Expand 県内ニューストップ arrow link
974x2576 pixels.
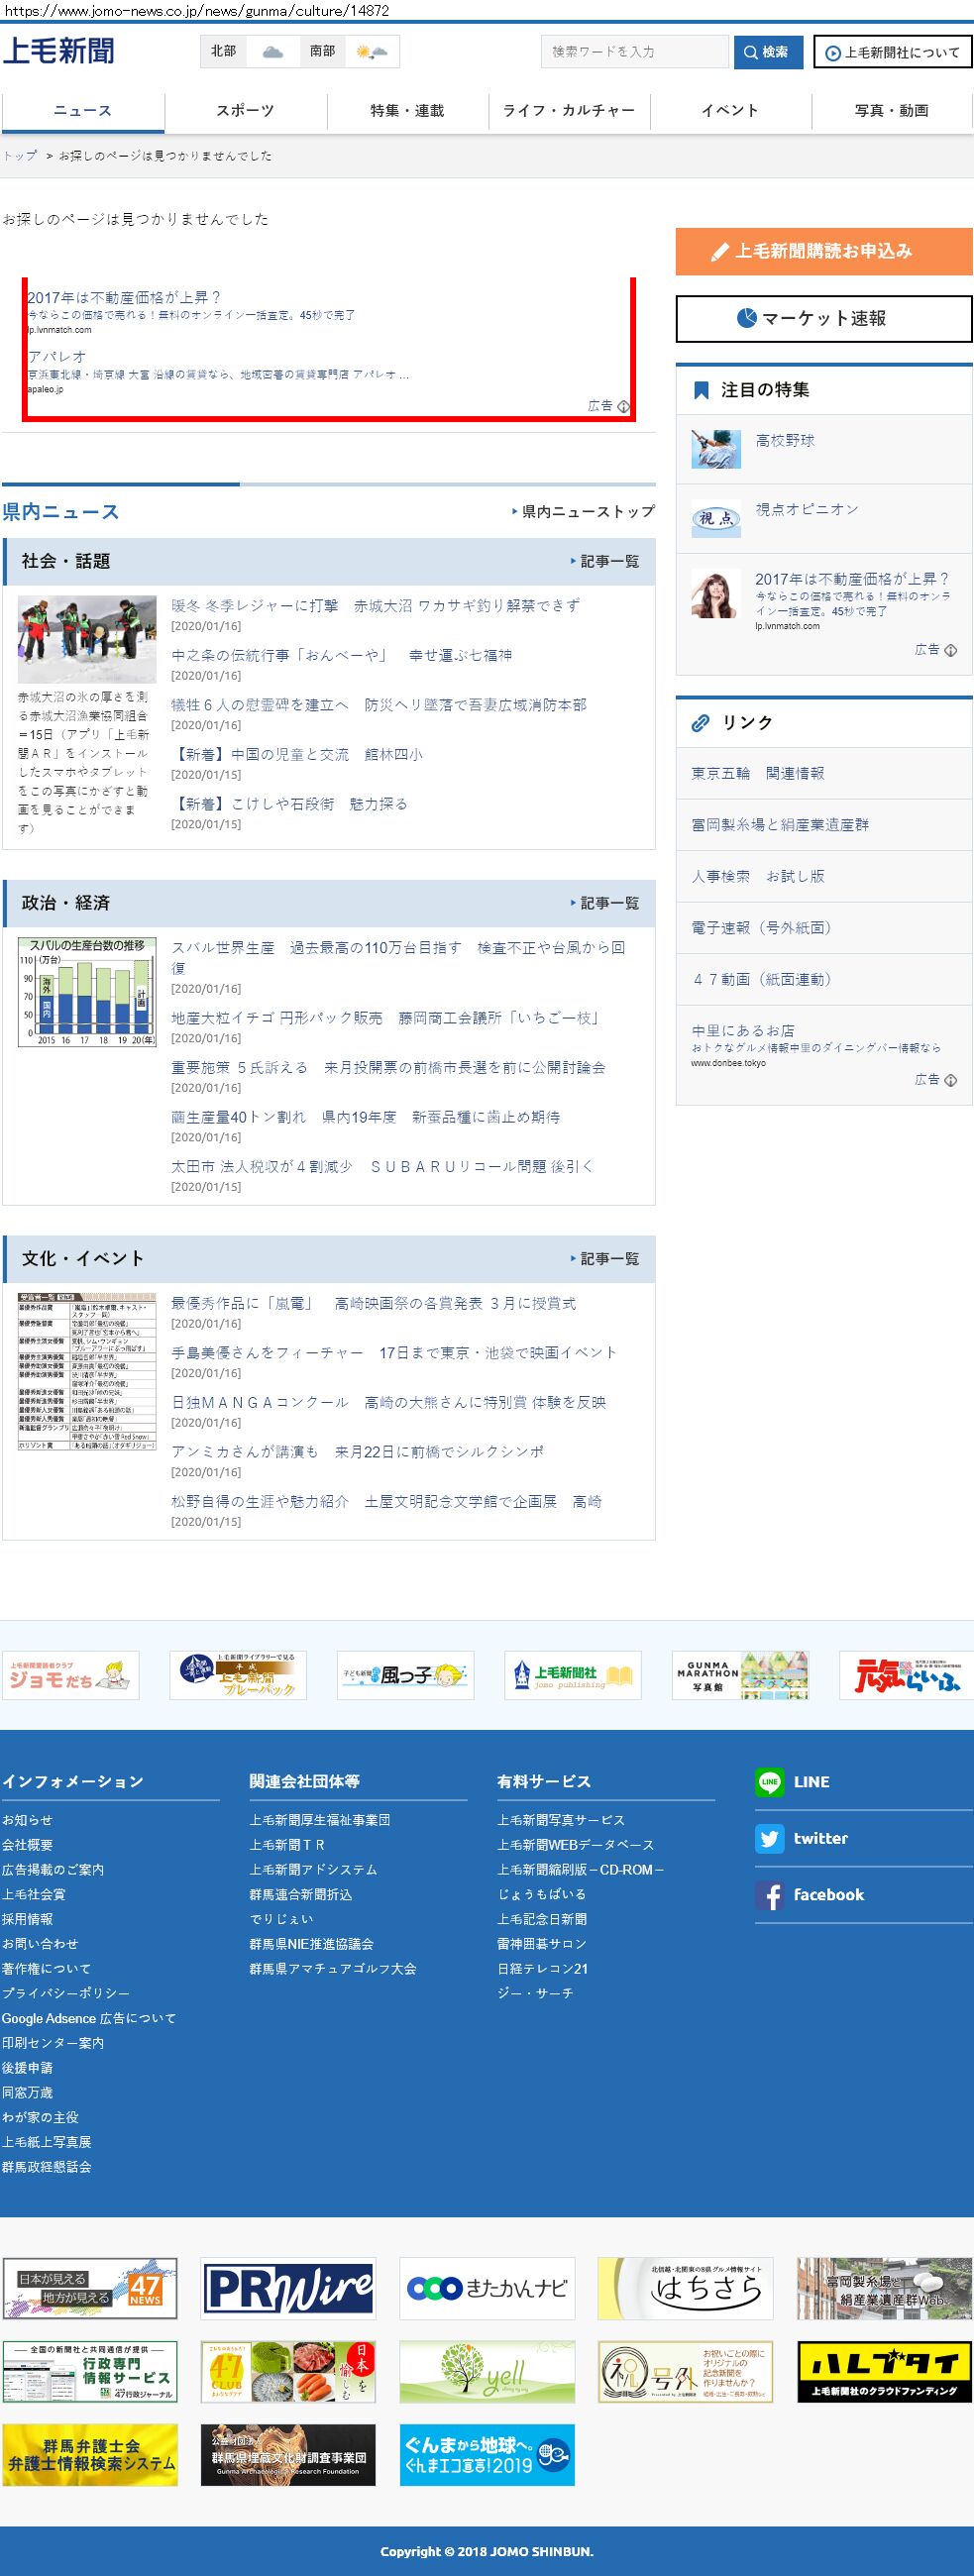pos(583,512)
